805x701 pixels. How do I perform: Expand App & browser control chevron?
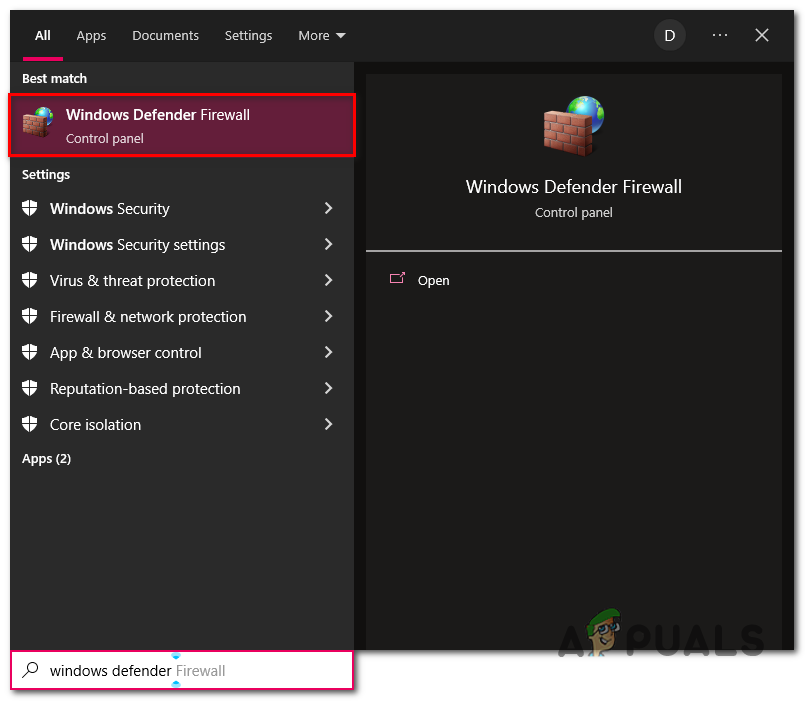[x=329, y=352]
